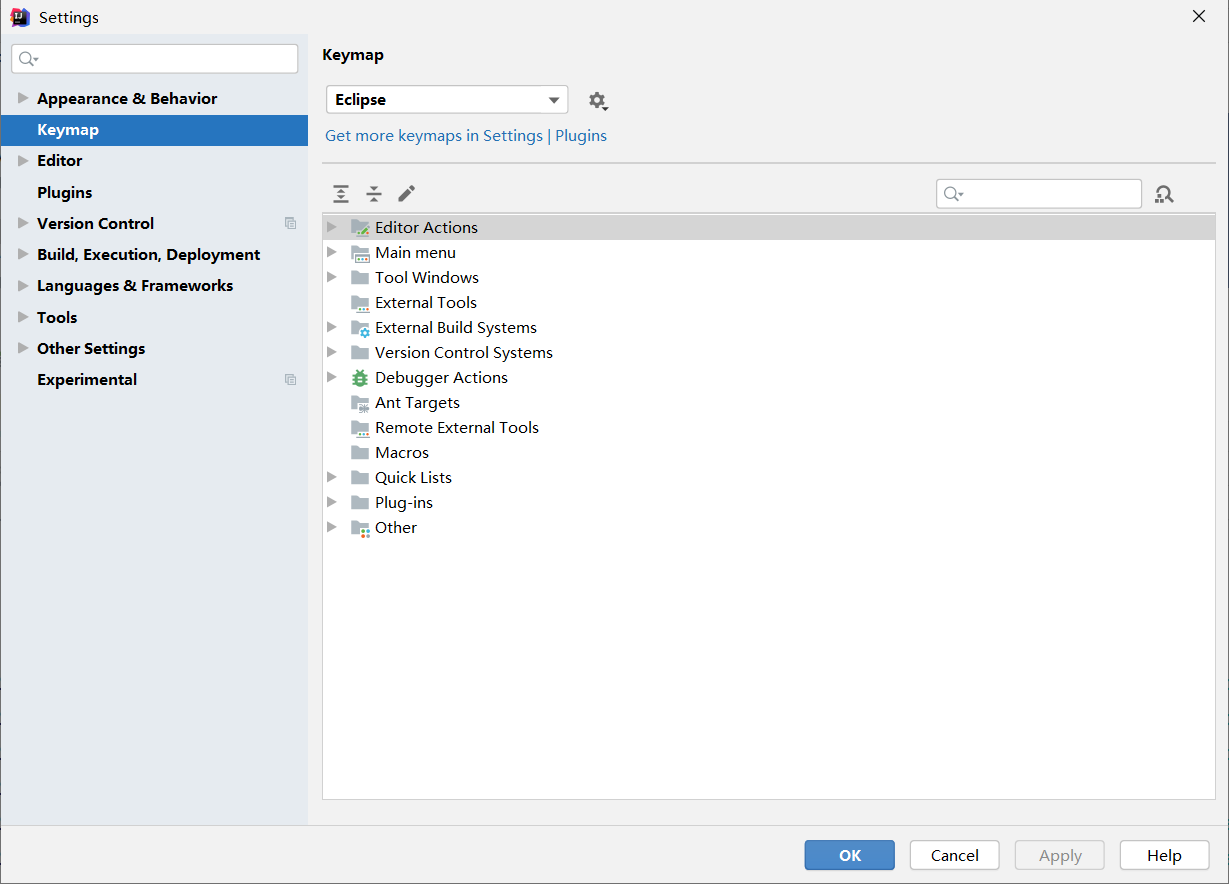Click the Expand All icon in keymap toolbar
Viewport: 1229px width, 884px height.
click(341, 194)
